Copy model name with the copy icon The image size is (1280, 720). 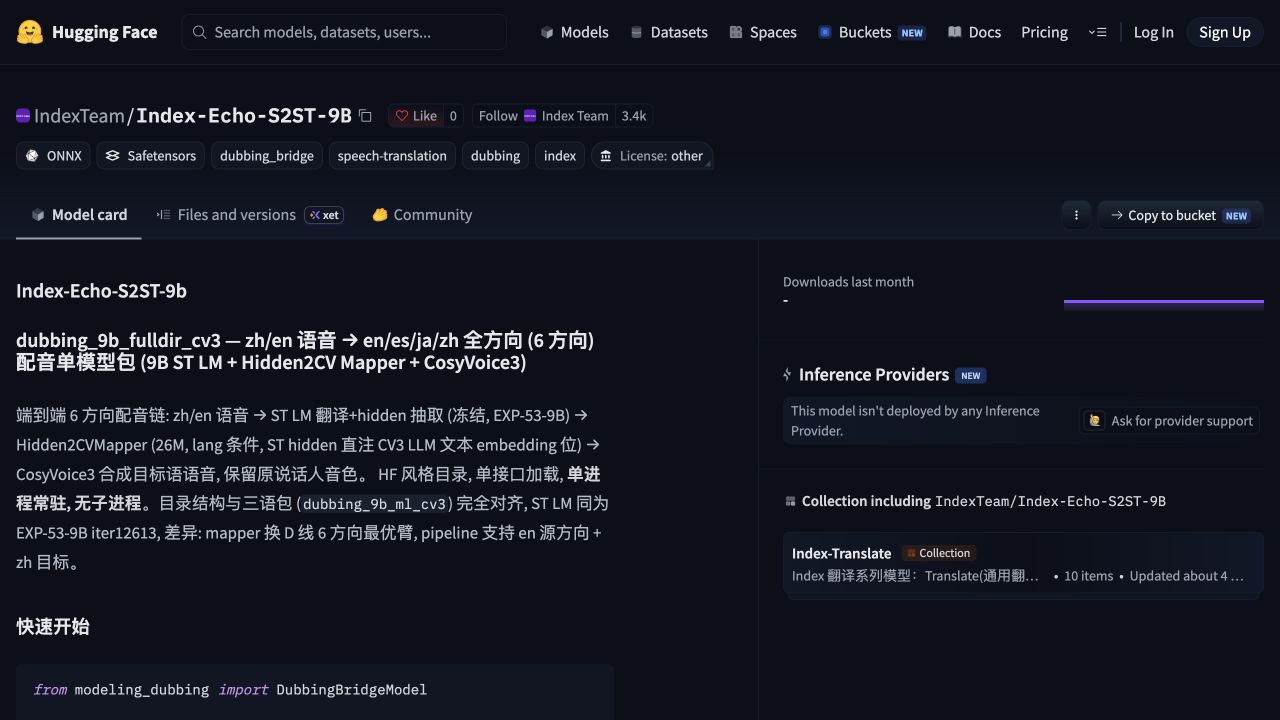pyautogui.click(x=365, y=116)
